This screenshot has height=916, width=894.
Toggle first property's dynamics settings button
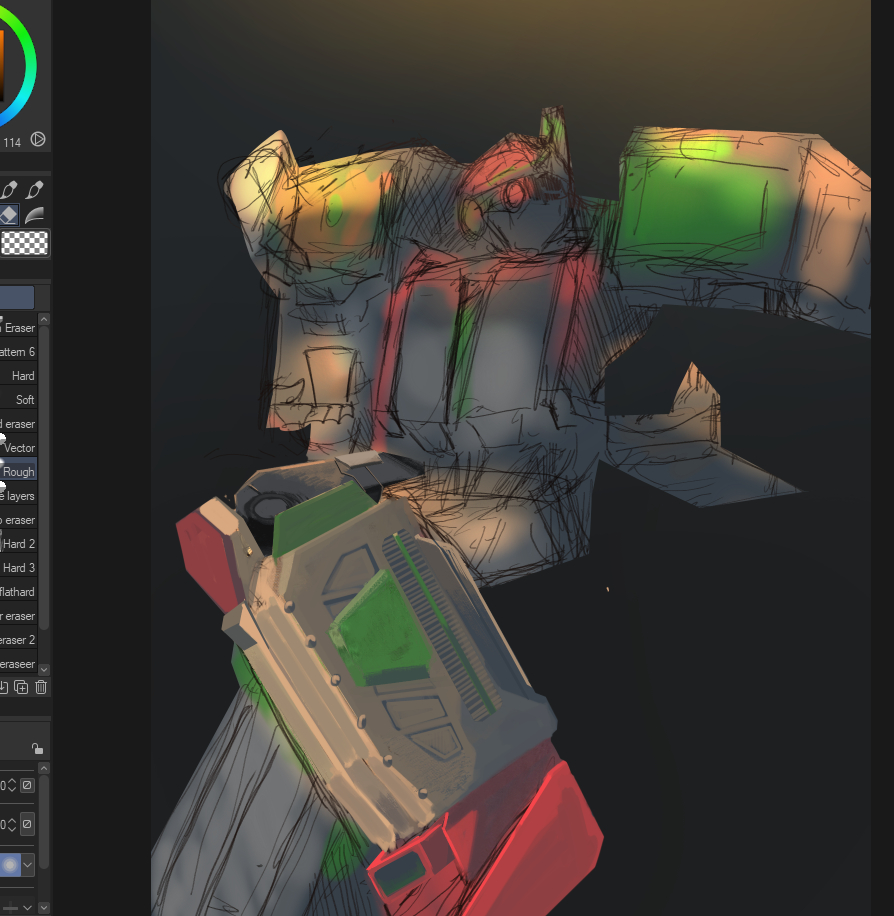point(27,786)
